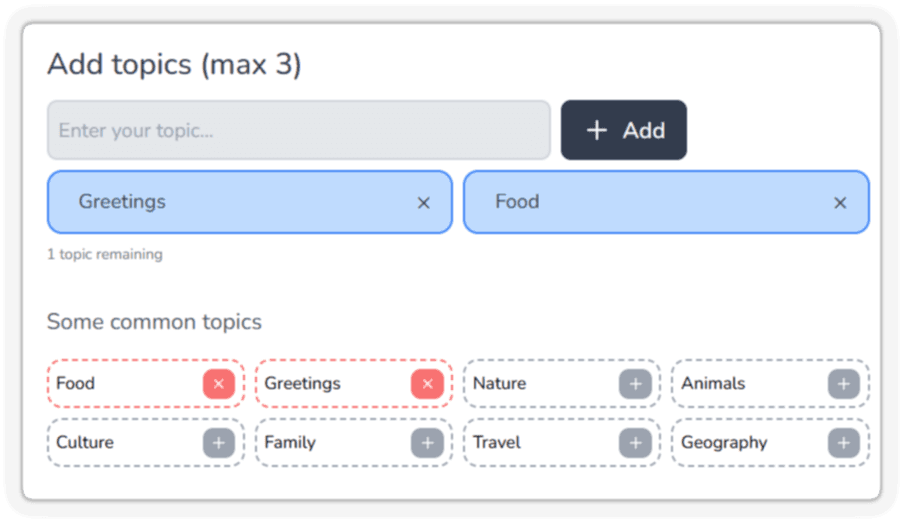Click red X on Food common topic
Viewport: 903px width, 523px height.
coord(219,384)
